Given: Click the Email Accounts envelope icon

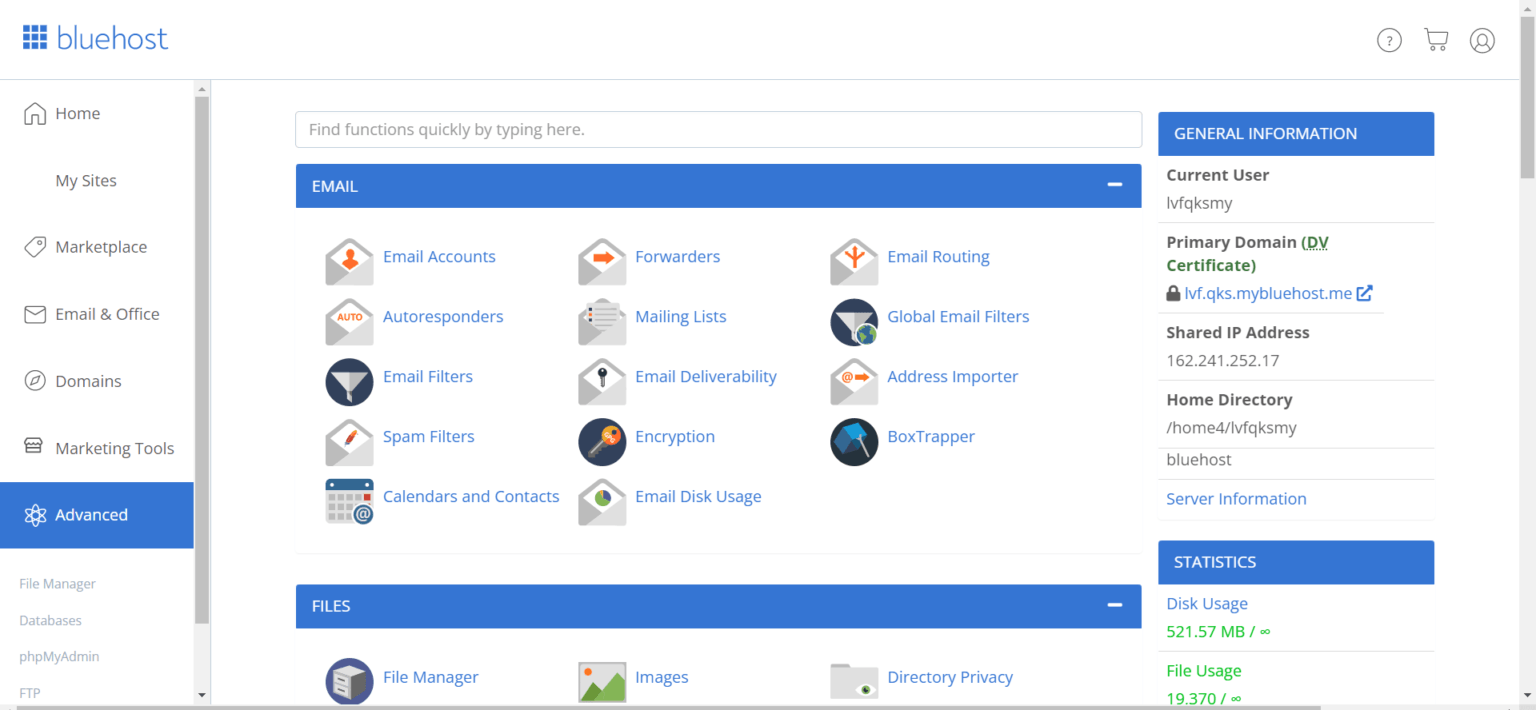Looking at the screenshot, I should click(349, 261).
